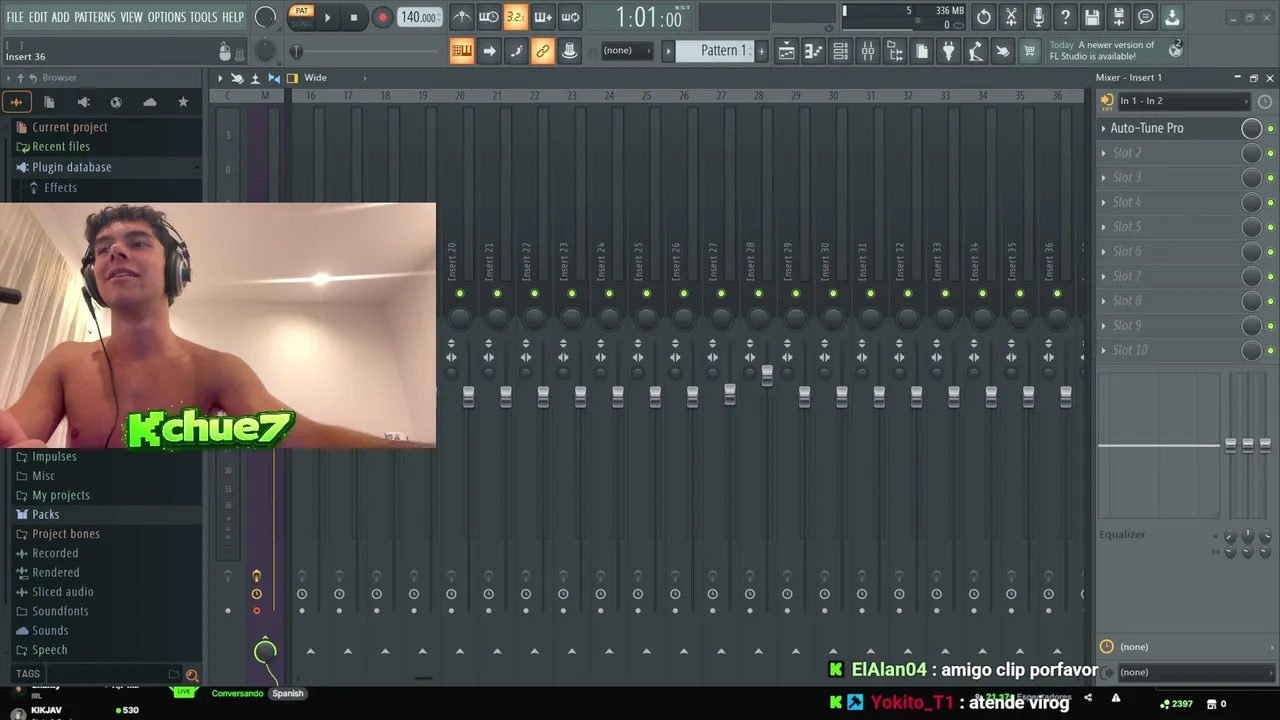The width and height of the screenshot is (1280, 720).
Task: Open the mixer view icon
Action: coord(868,51)
